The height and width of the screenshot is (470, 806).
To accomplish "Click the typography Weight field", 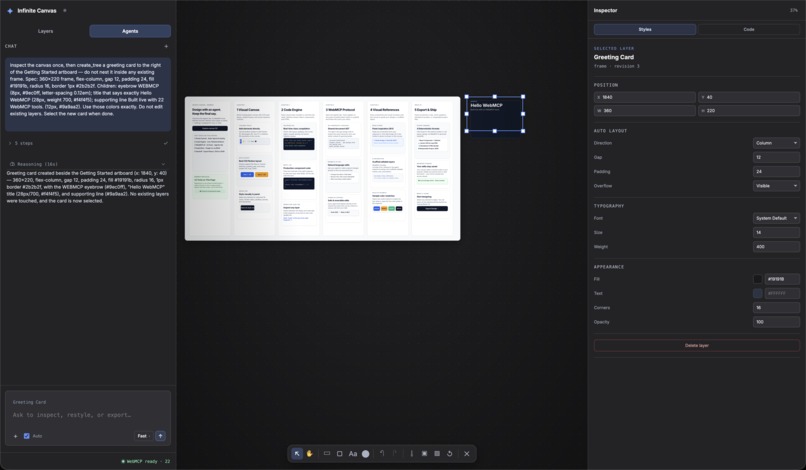I will [x=776, y=247].
